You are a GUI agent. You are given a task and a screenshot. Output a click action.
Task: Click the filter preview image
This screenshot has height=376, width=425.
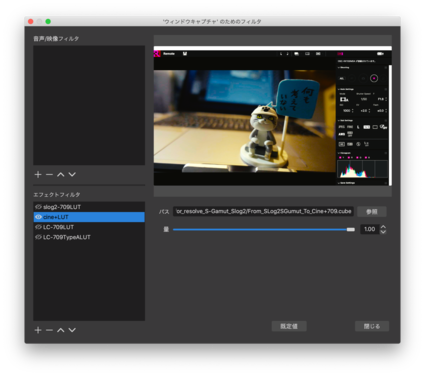(x=272, y=116)
